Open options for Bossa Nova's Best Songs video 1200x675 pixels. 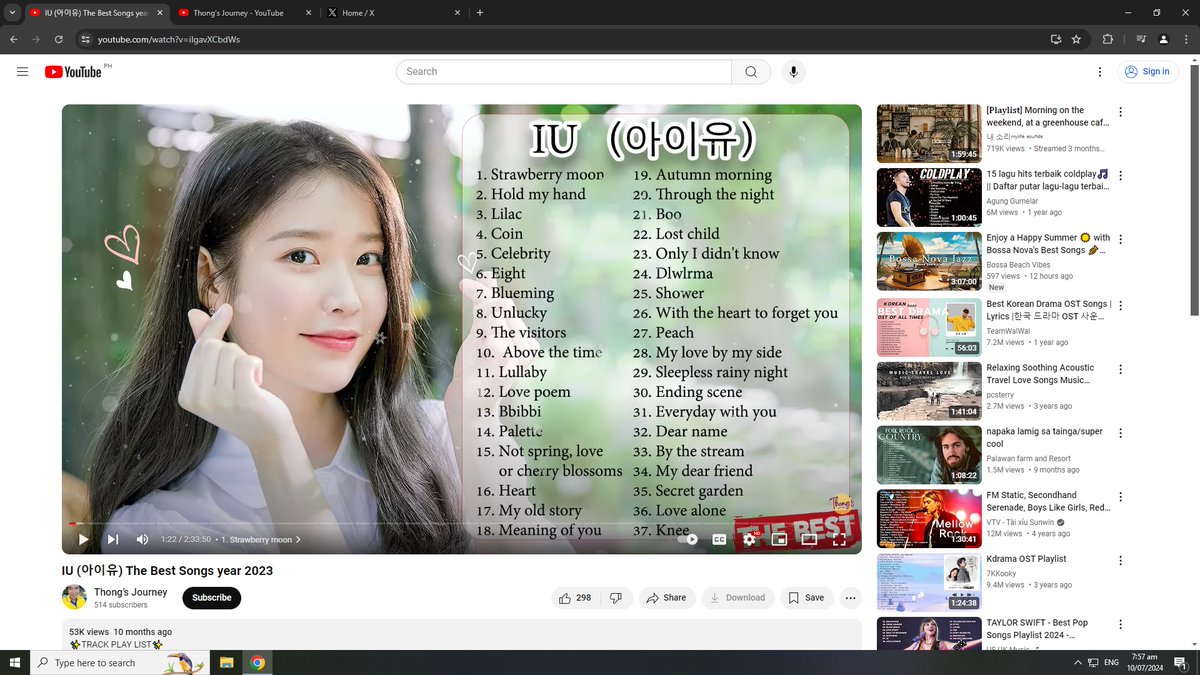pos(1120,240)
